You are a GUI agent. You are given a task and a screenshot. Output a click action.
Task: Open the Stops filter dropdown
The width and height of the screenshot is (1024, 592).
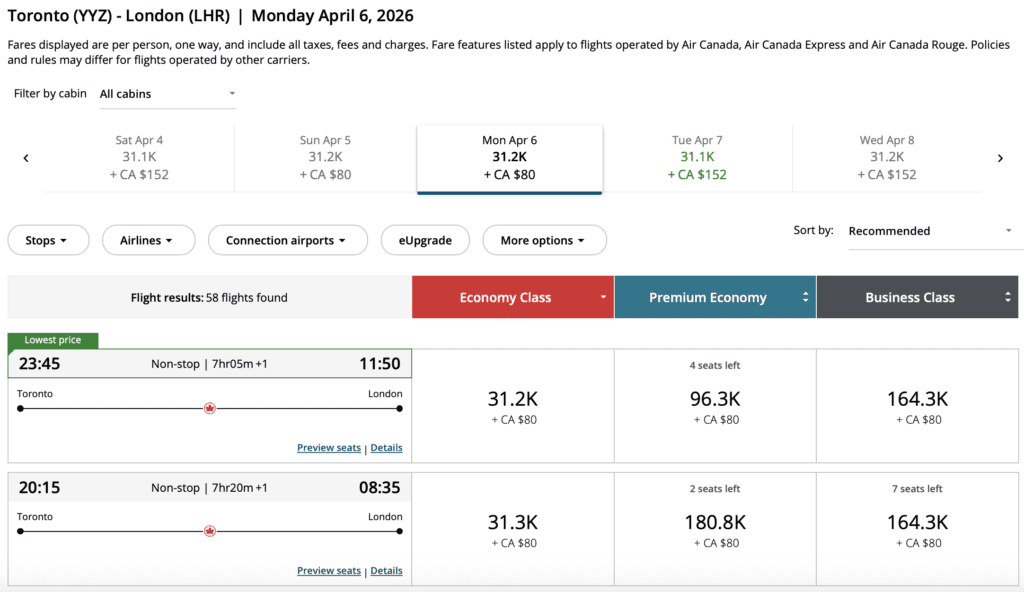[48, 240]
